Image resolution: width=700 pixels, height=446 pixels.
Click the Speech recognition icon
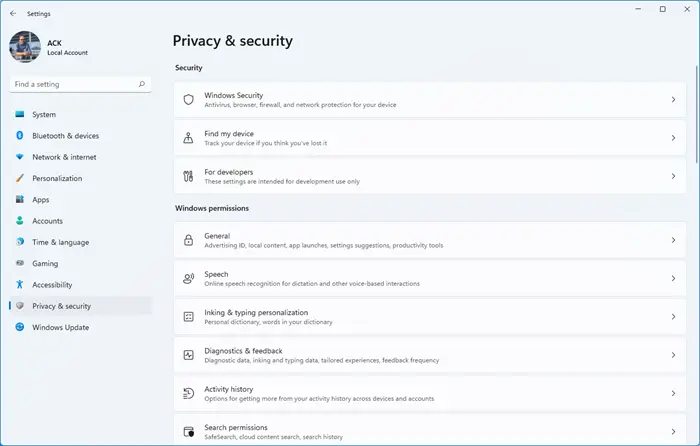(x=188, y=279)
